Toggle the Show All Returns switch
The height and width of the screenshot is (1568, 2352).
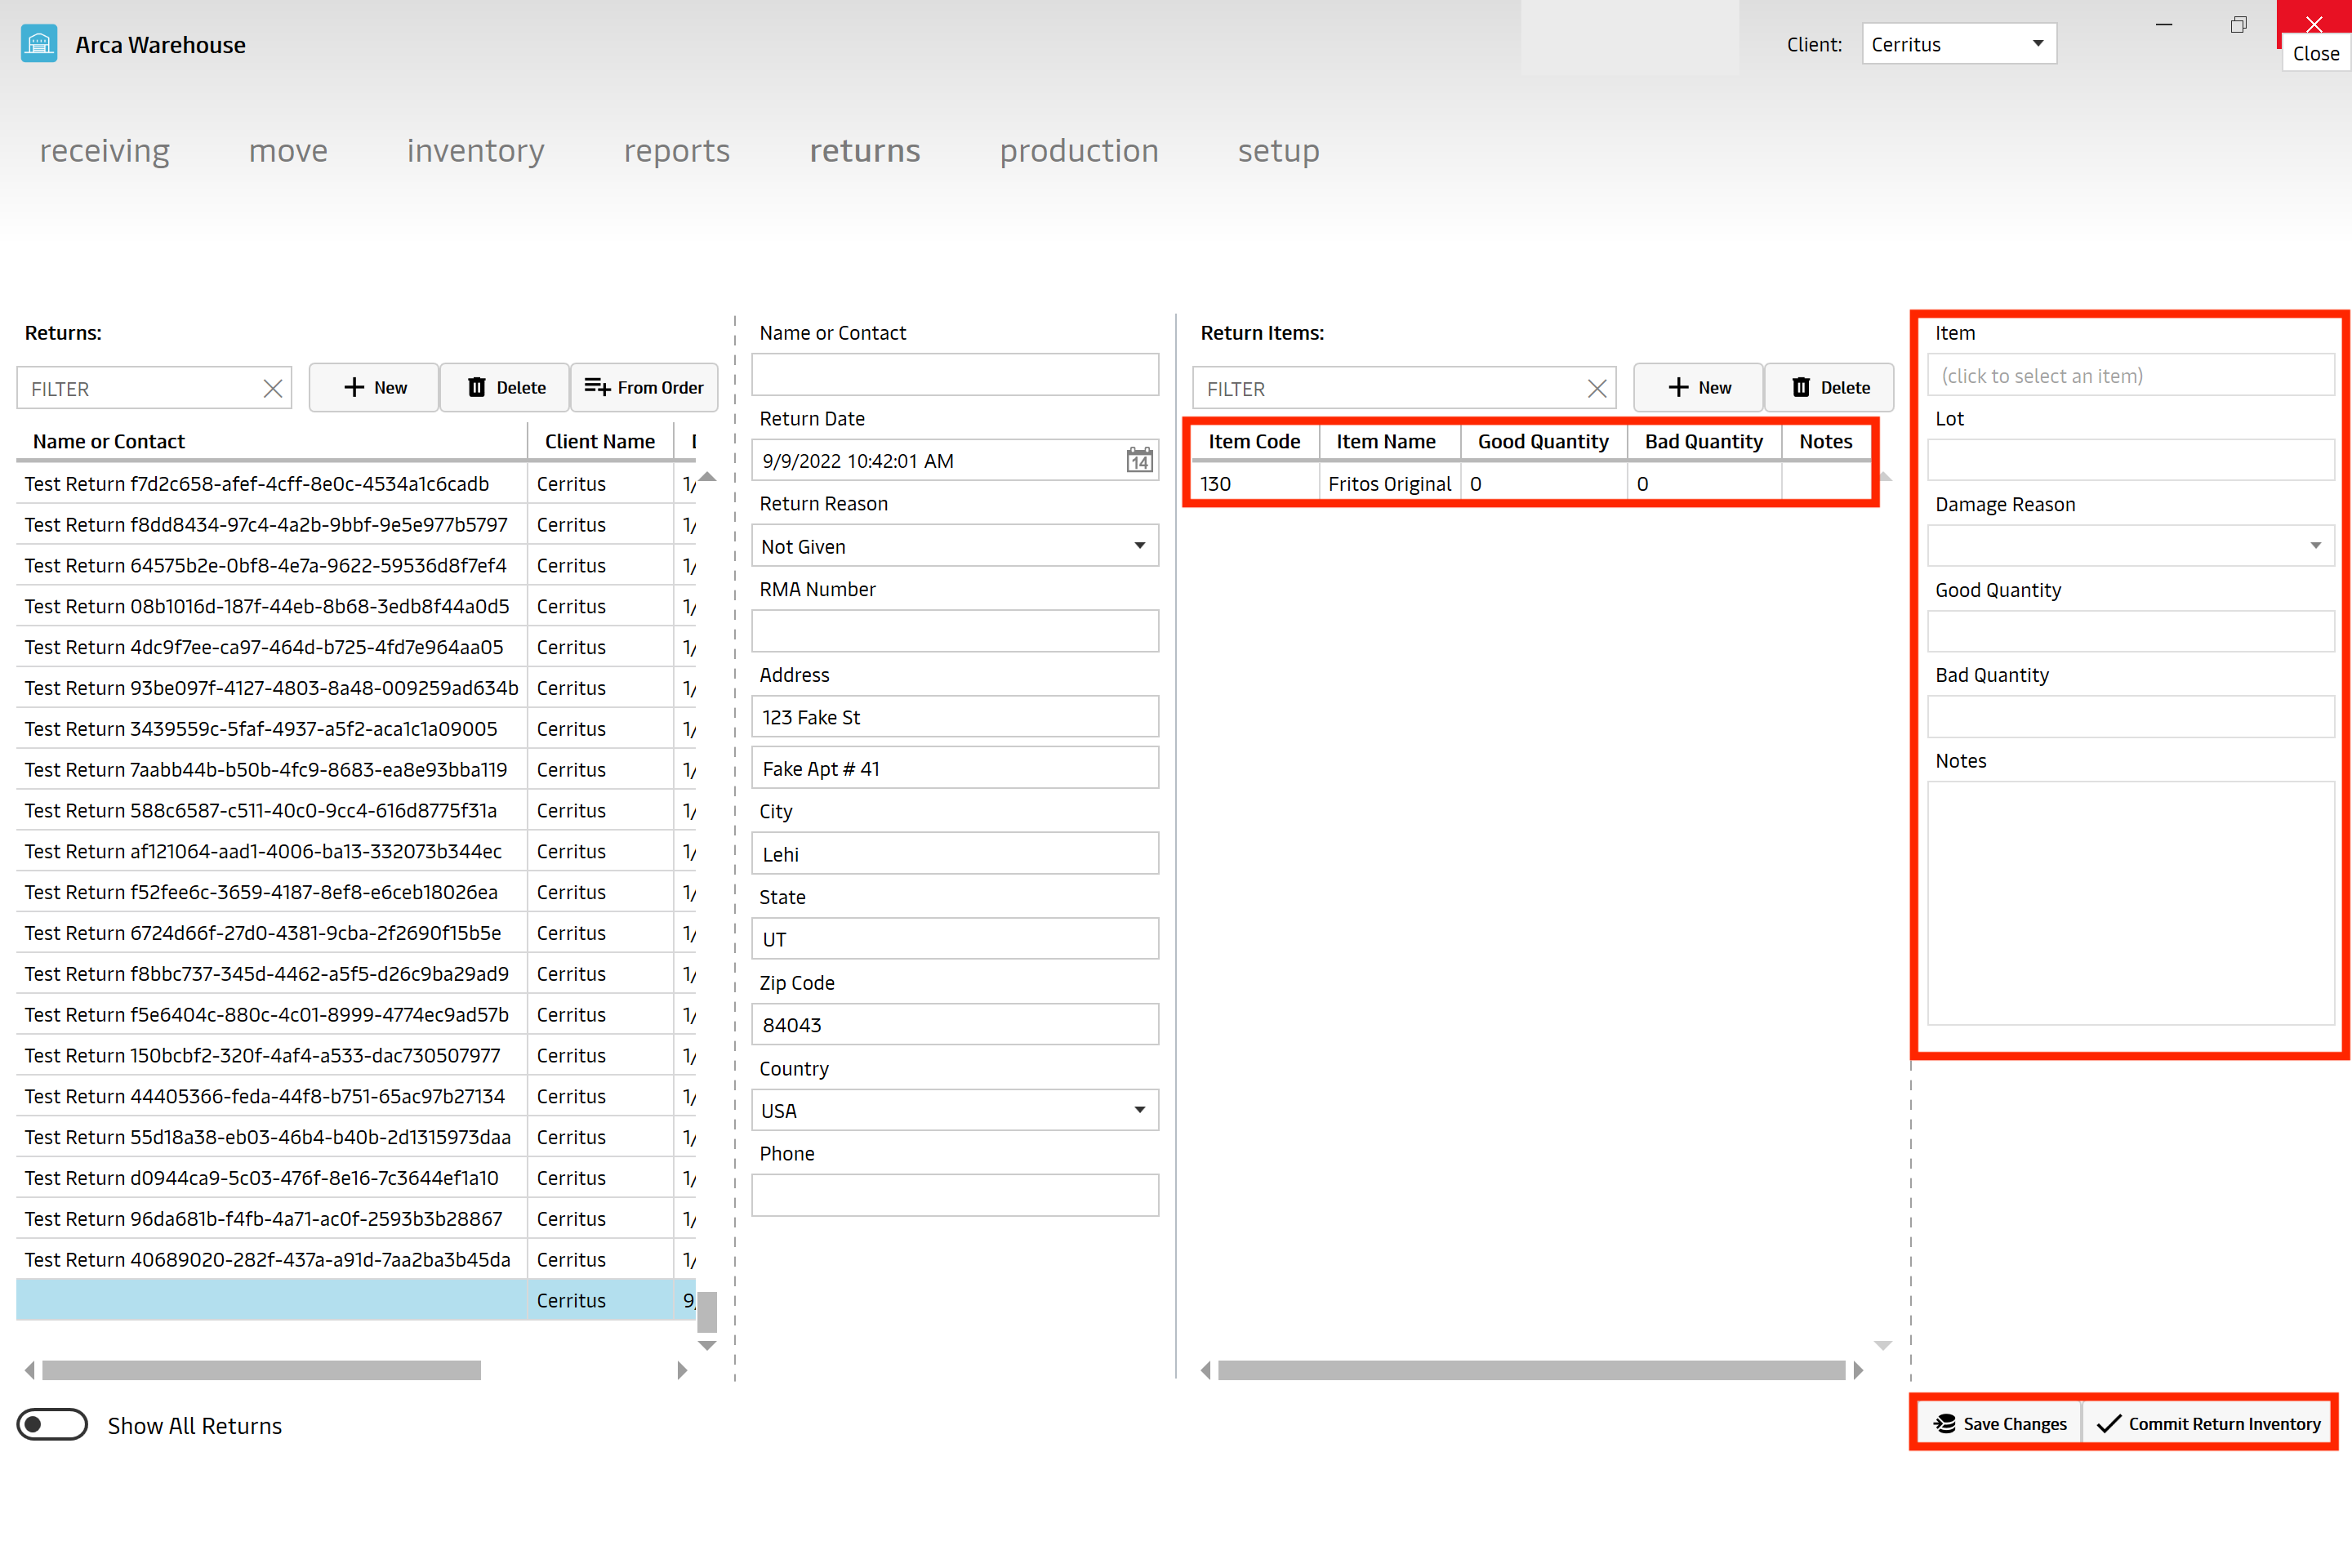coord(52,1424)
